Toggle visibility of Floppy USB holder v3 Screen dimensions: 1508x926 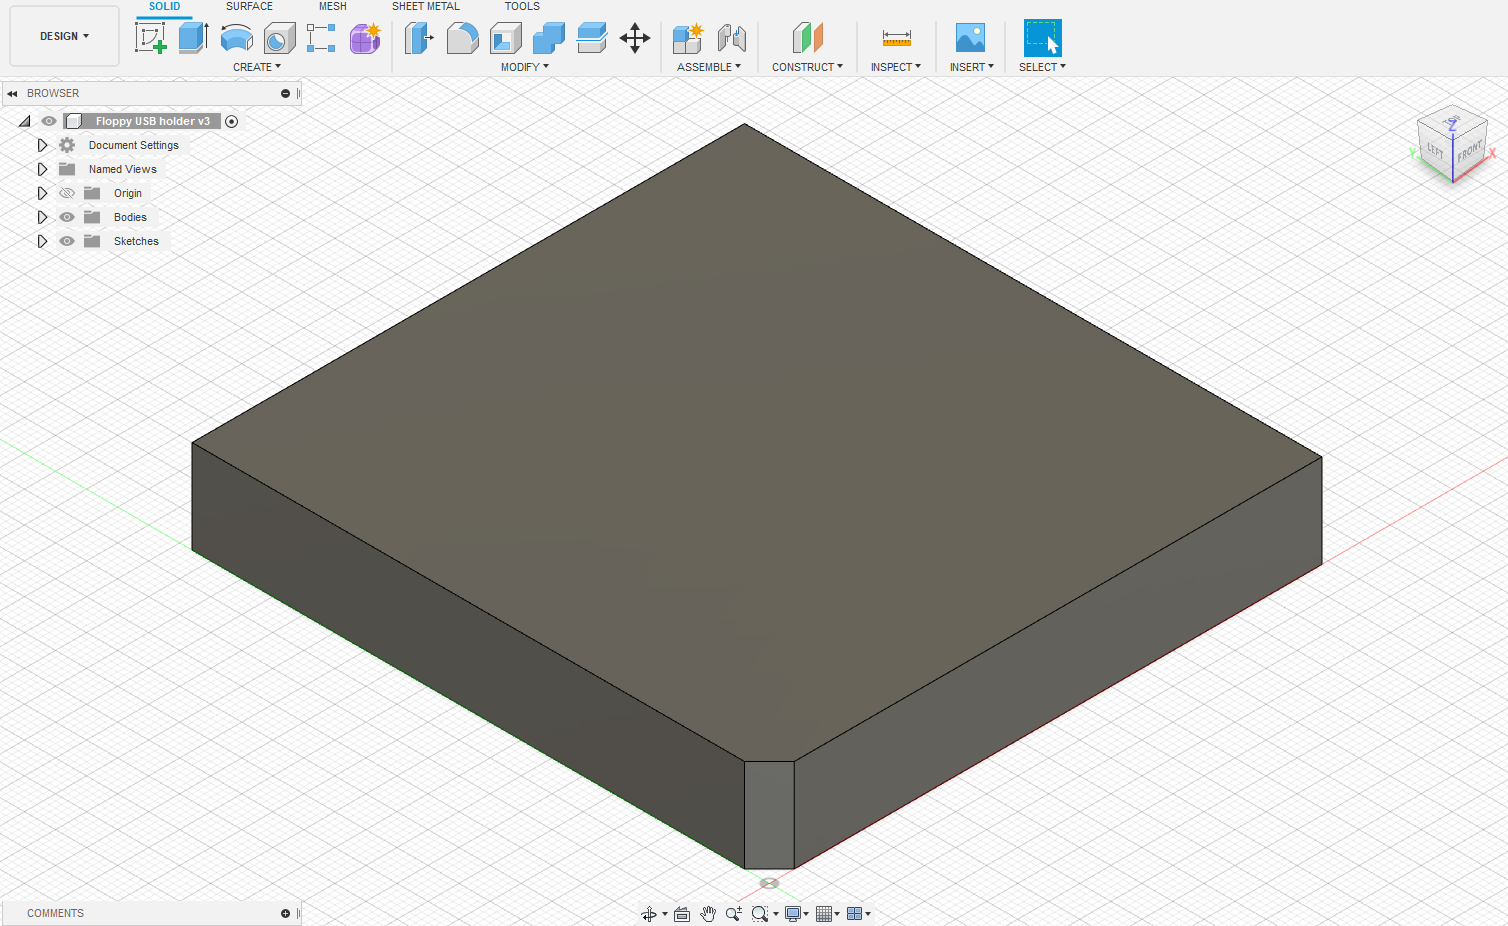point(48,121)
